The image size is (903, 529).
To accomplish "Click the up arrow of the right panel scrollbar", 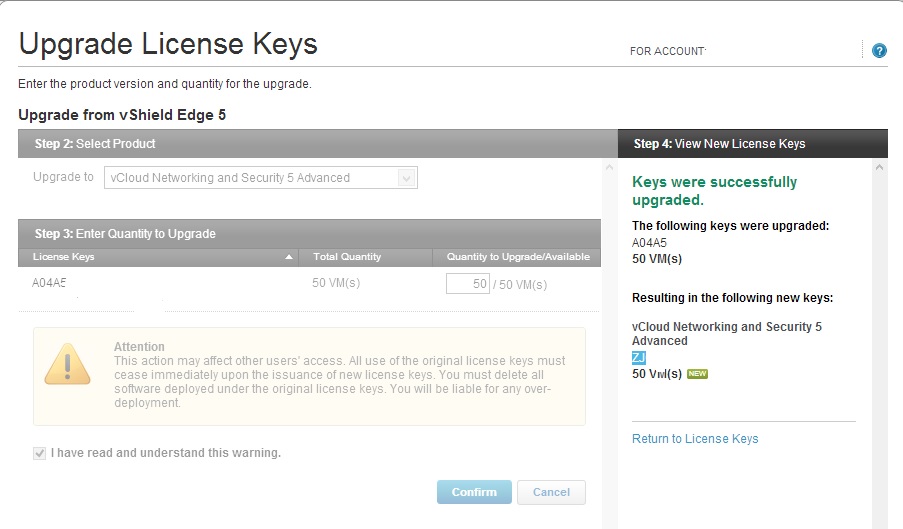I will click(x=879, y=168).
